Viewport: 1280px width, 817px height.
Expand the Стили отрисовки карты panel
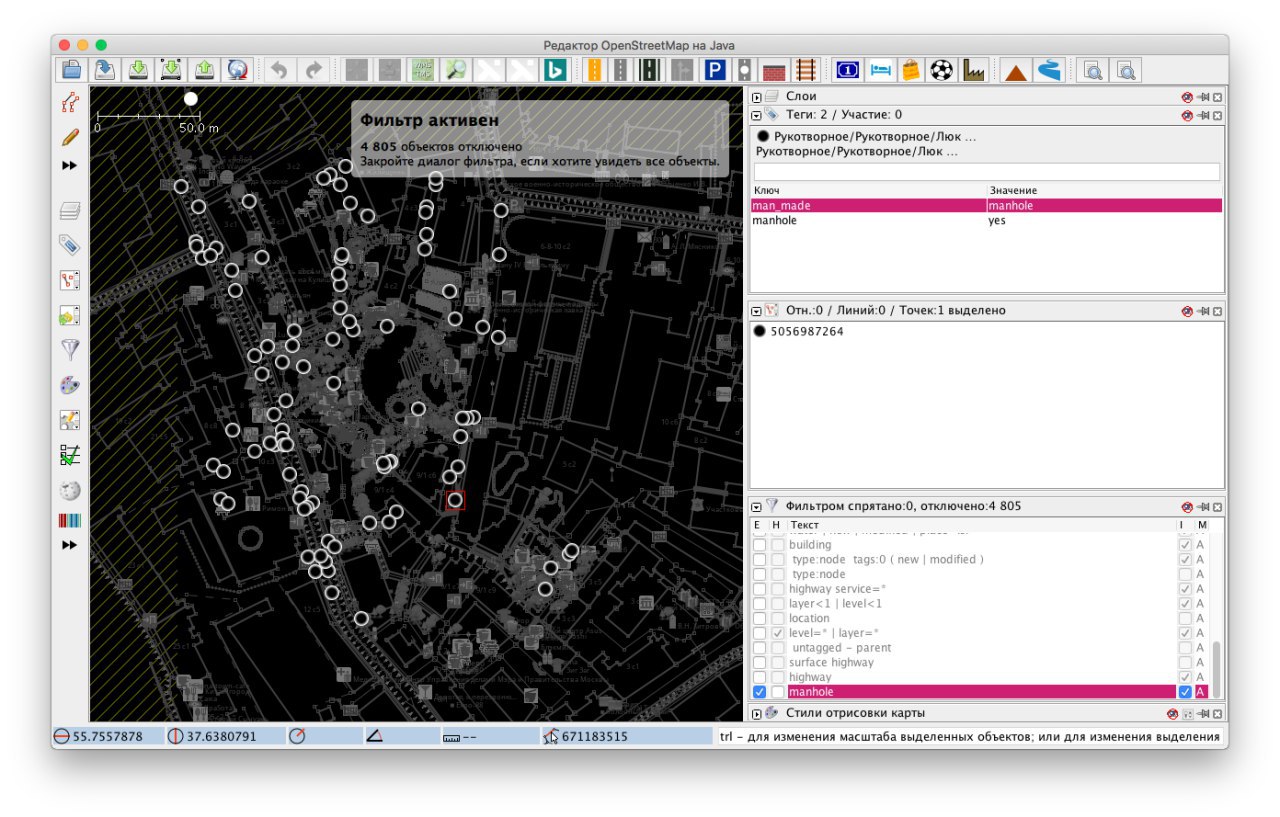[757, 713]
